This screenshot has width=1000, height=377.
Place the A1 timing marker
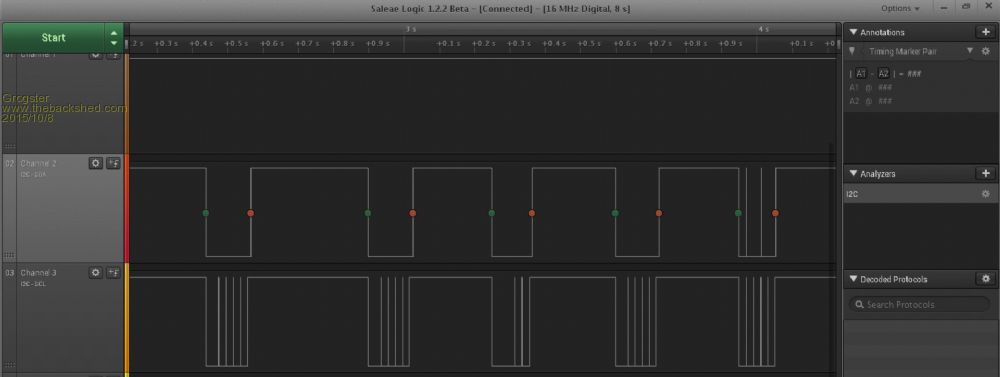point(862,73)
